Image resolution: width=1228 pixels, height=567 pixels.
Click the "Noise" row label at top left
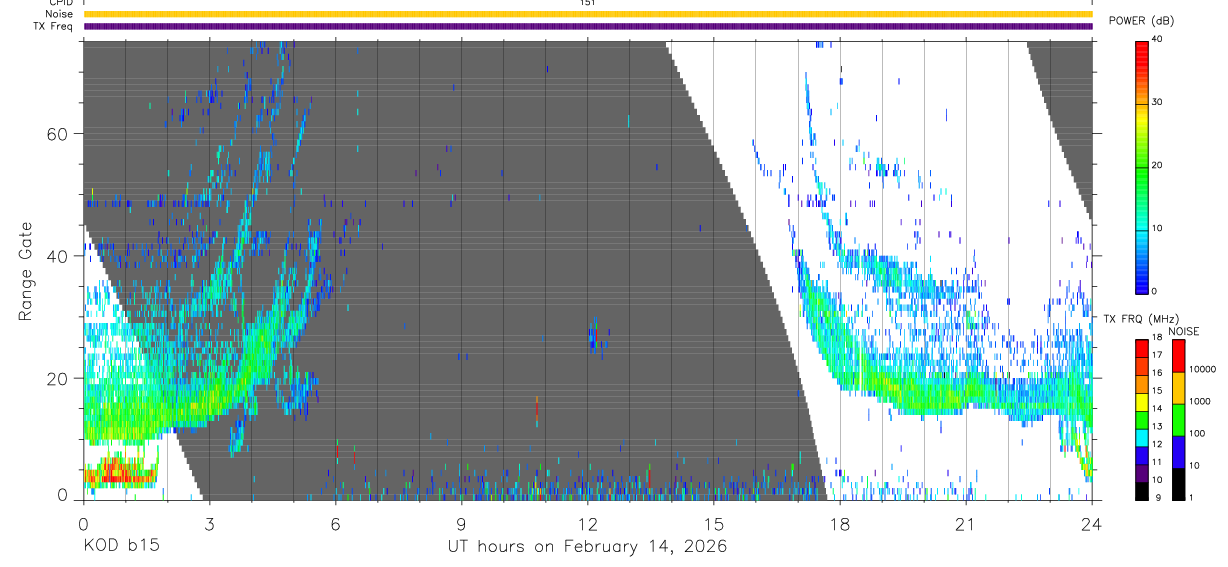60,14
